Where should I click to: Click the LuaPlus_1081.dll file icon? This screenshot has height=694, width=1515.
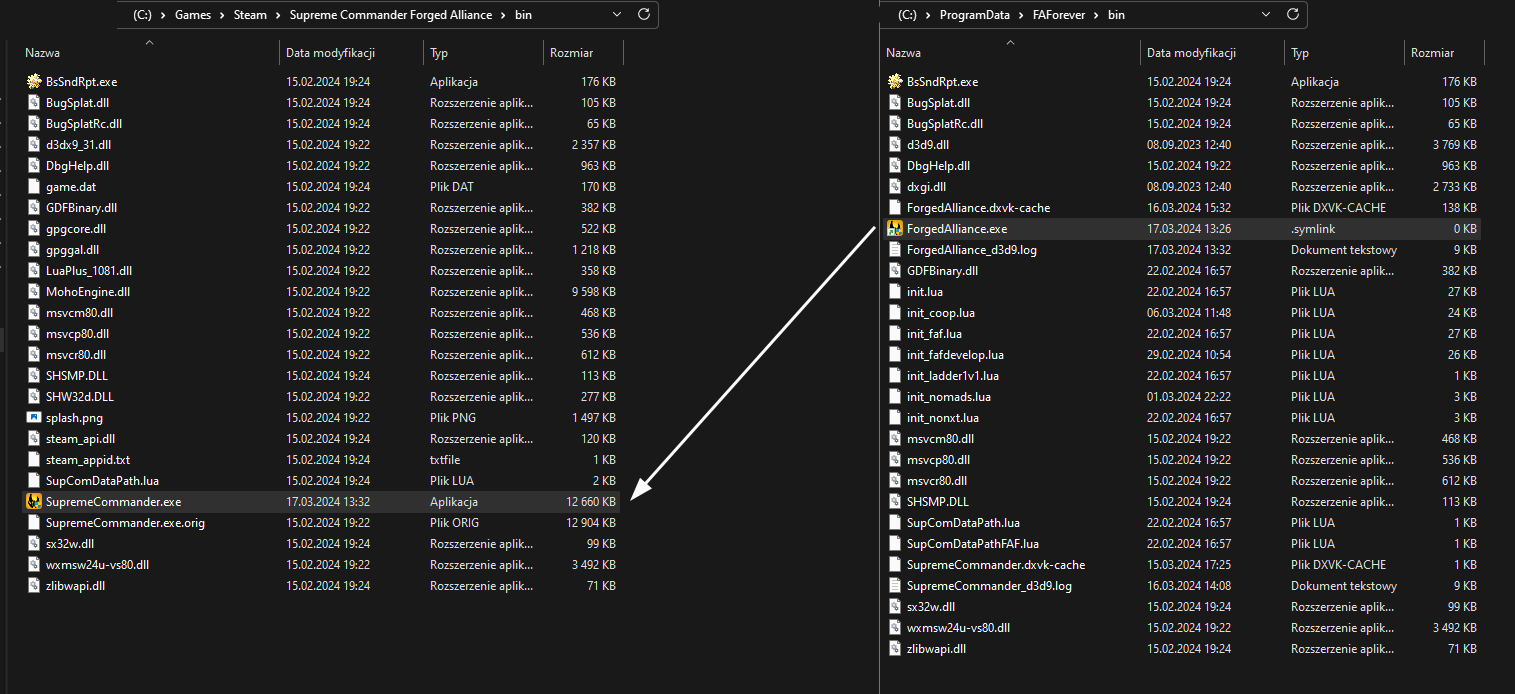click(x=34, y=271)
